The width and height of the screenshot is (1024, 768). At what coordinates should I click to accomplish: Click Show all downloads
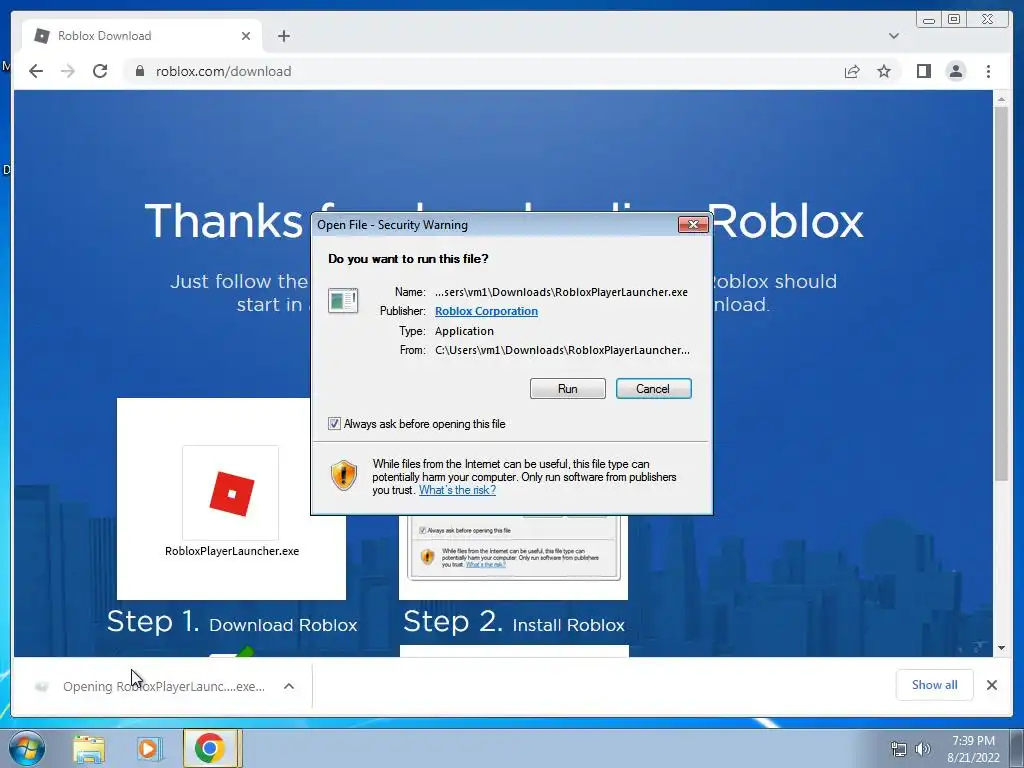(935, 684)
